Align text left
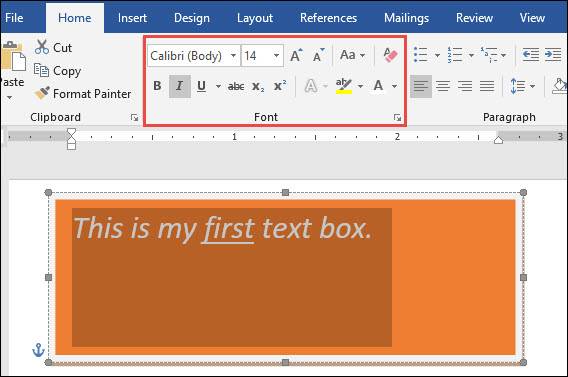568x377 pixels. tap(421, 86)
